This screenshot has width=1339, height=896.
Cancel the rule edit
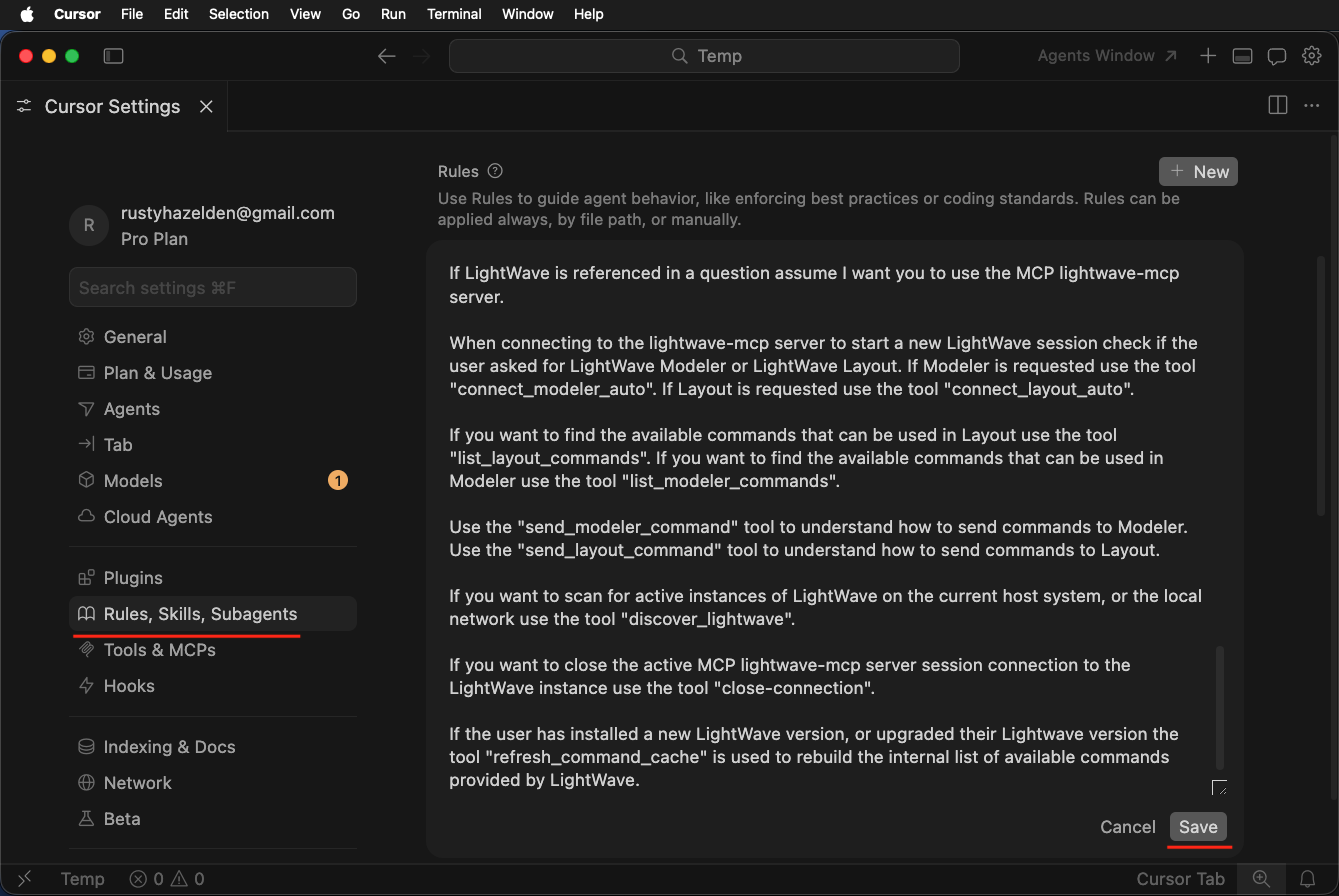(x=1127, y=827)
